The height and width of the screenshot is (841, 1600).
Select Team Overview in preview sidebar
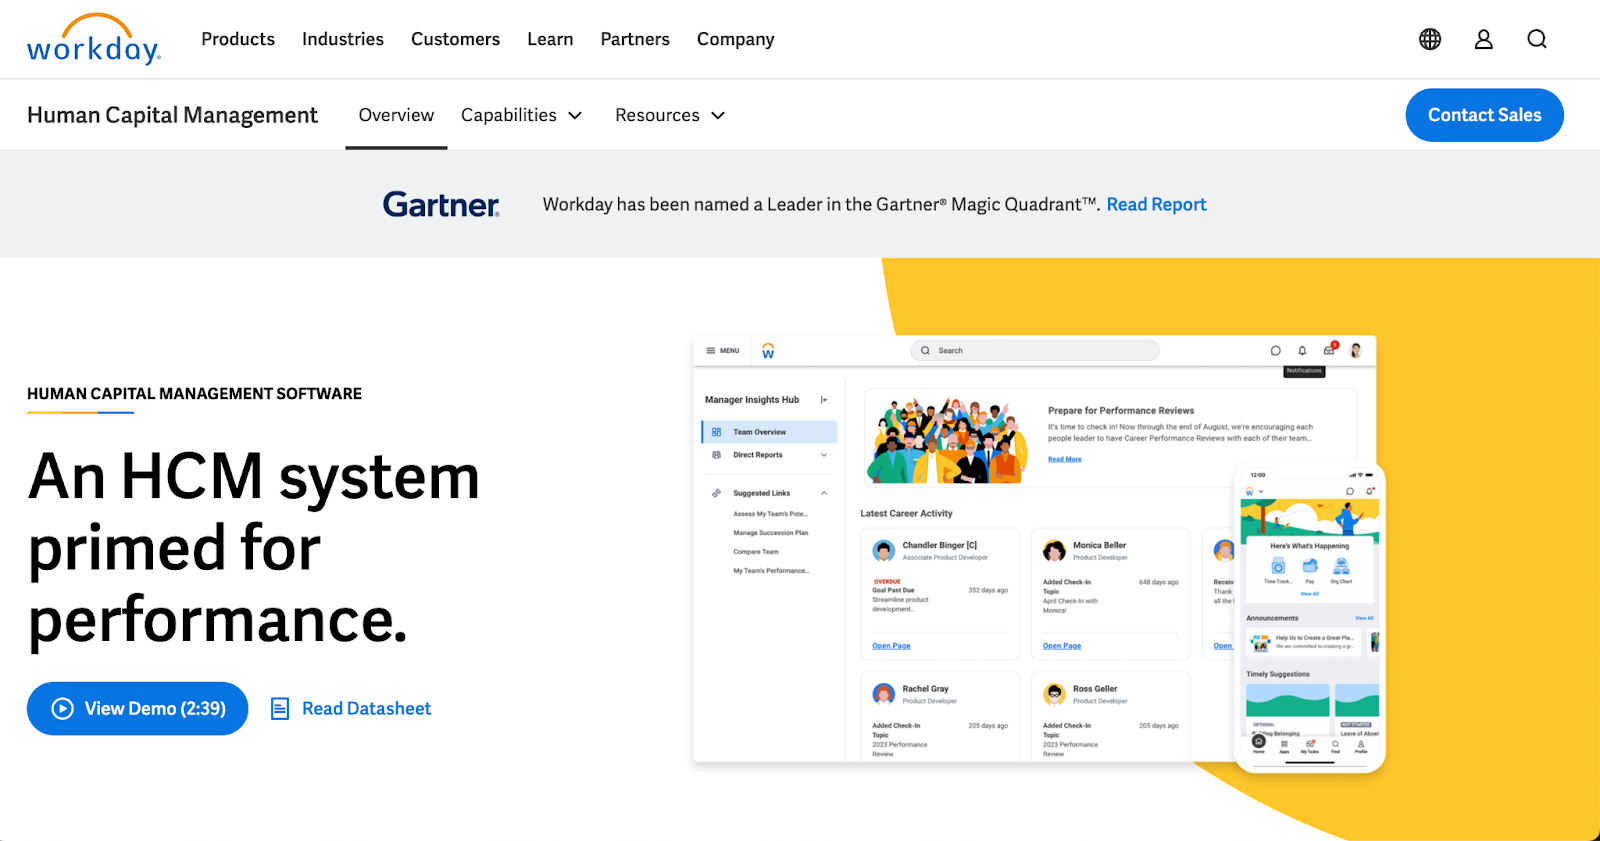769,432
